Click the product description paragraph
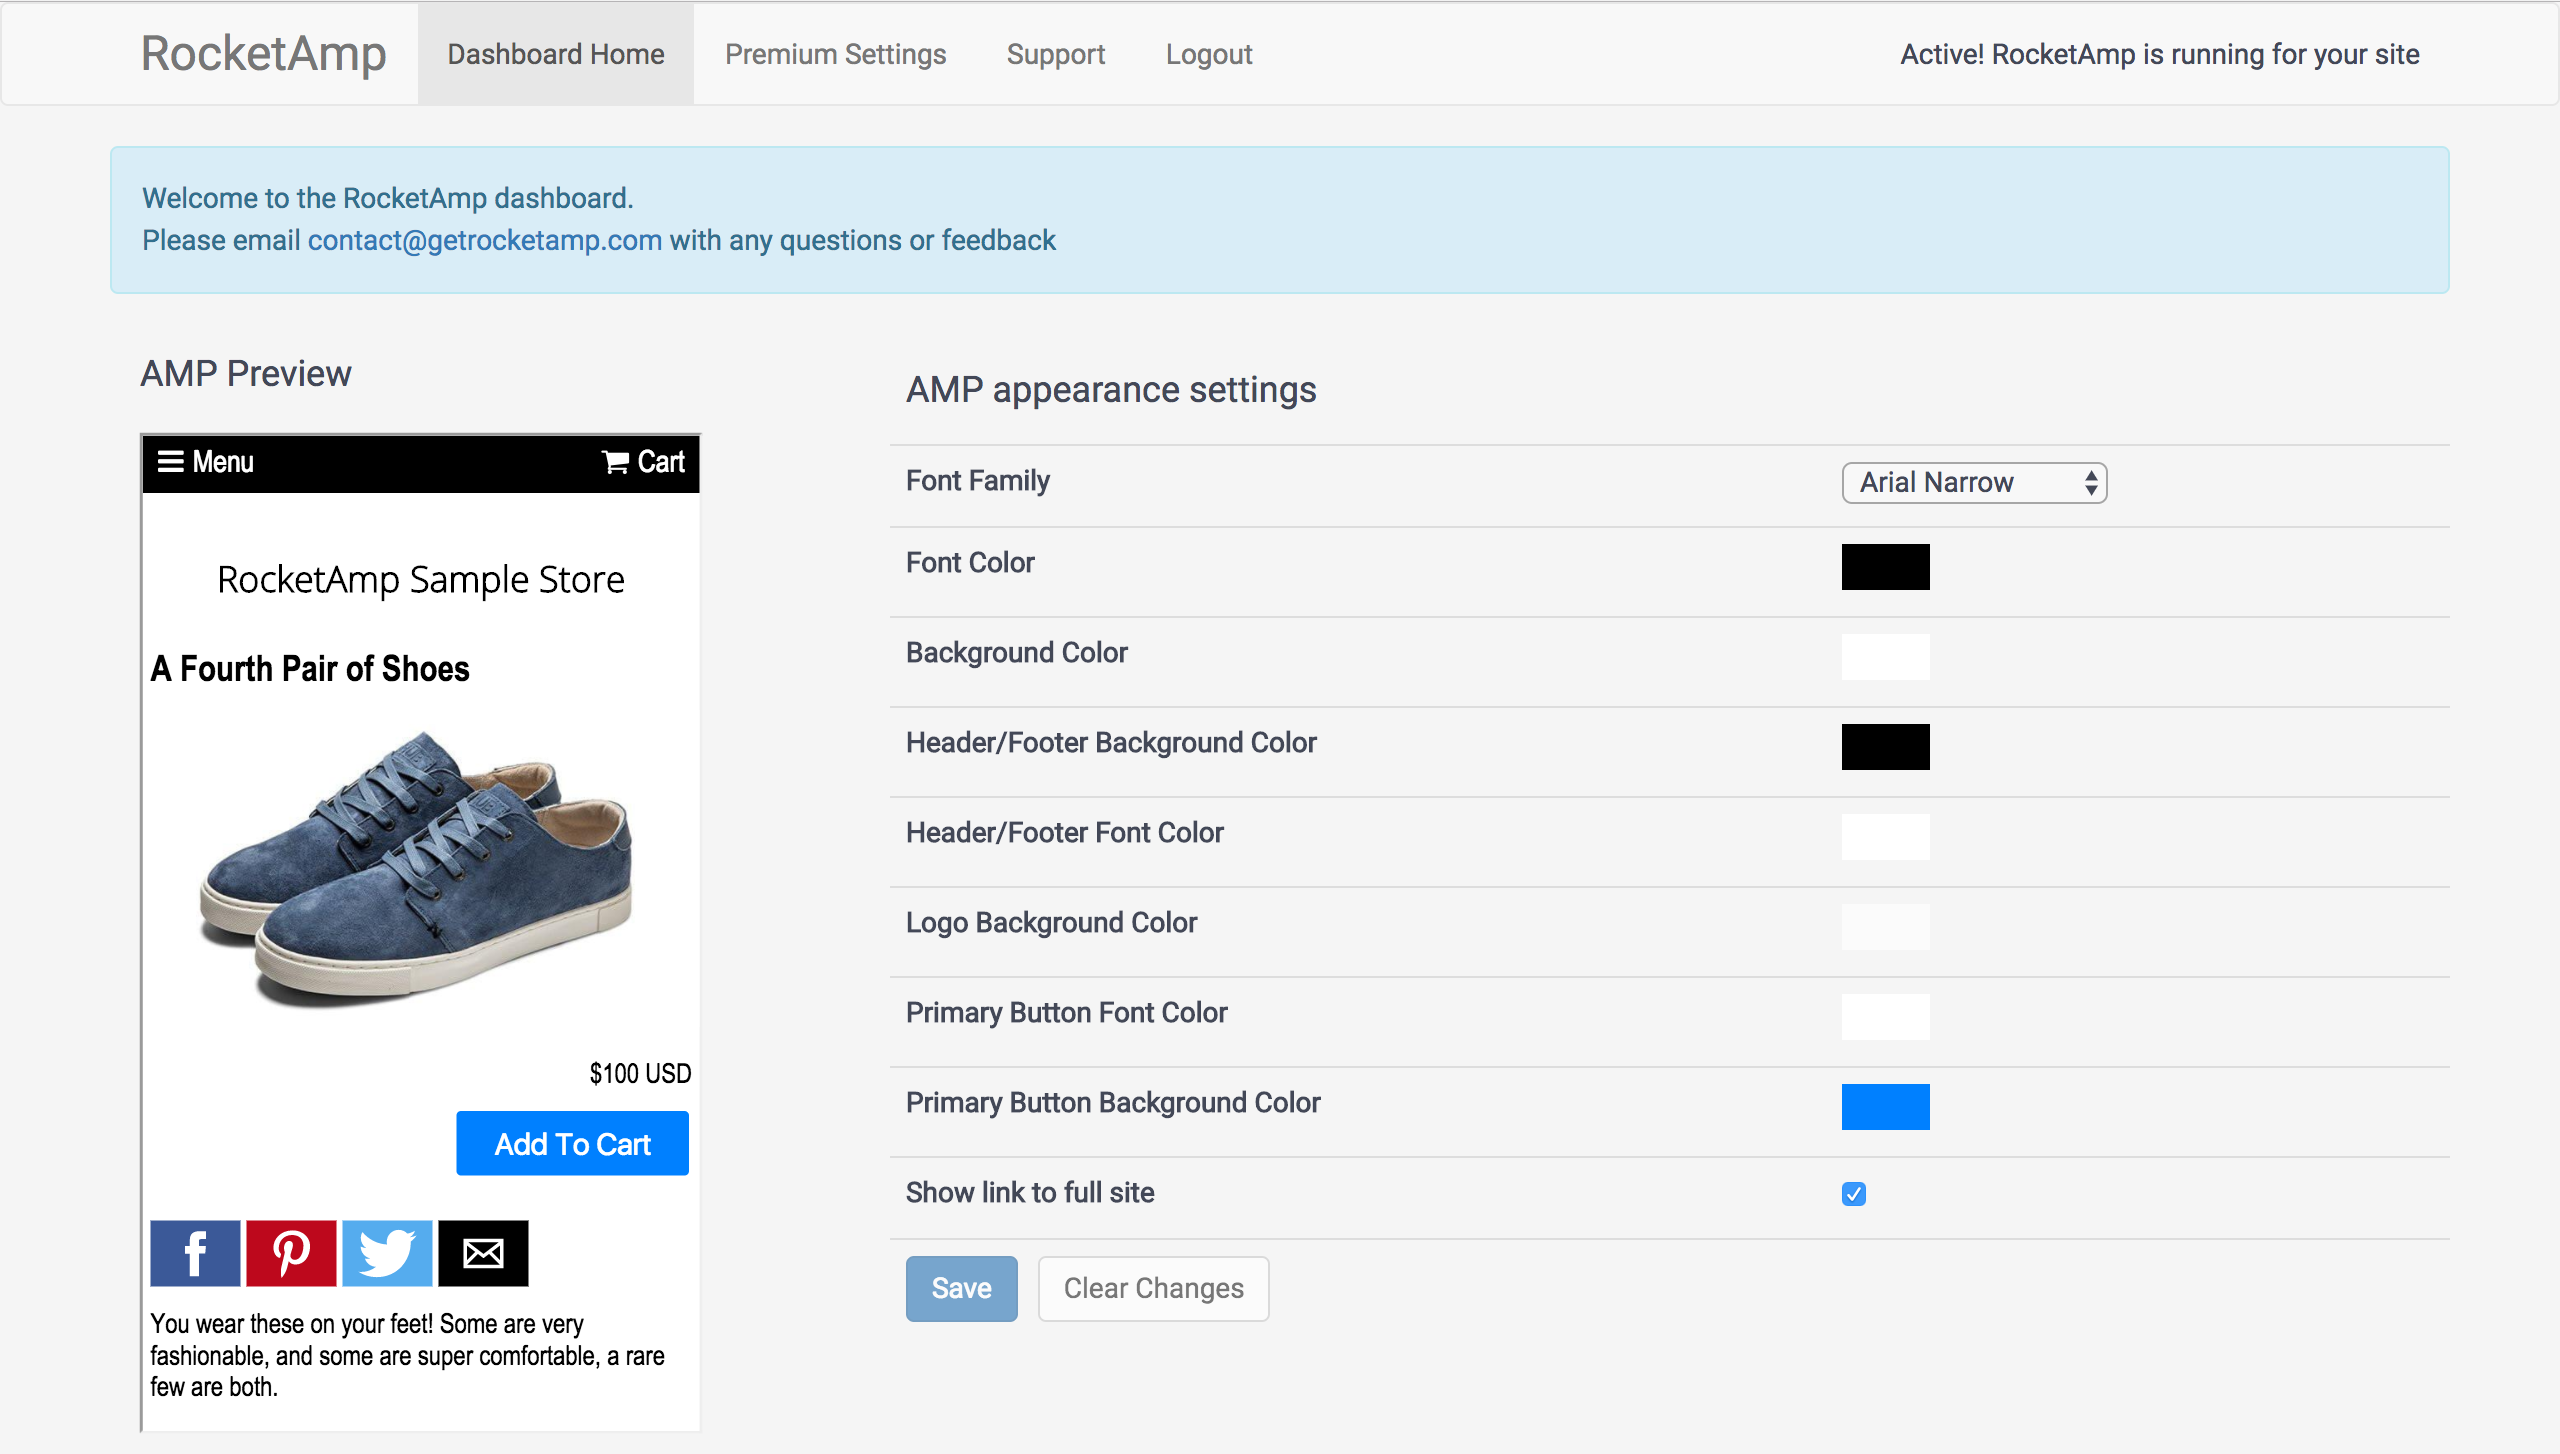 (x=408, y=1355)
